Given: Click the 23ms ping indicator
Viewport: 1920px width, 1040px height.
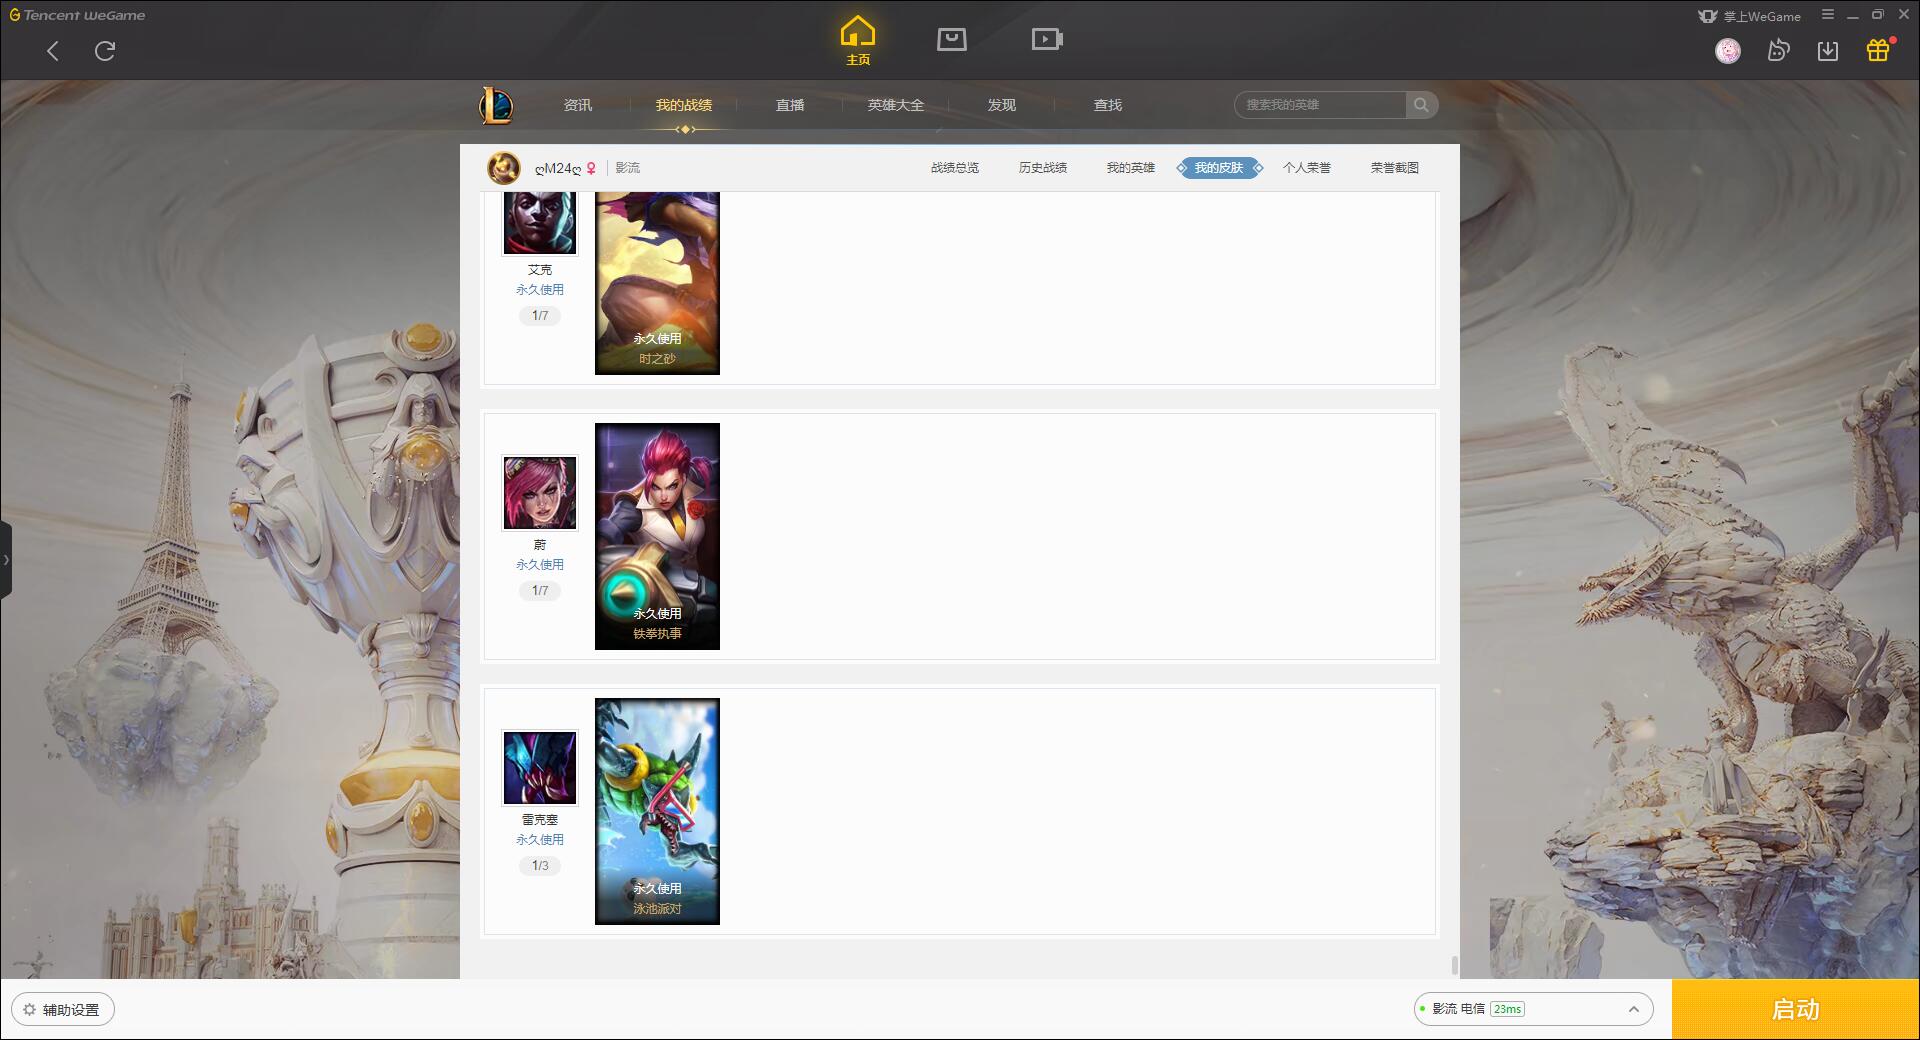Looking at the screenshot, I should pyautogui.click(x=1508, y=1009).
